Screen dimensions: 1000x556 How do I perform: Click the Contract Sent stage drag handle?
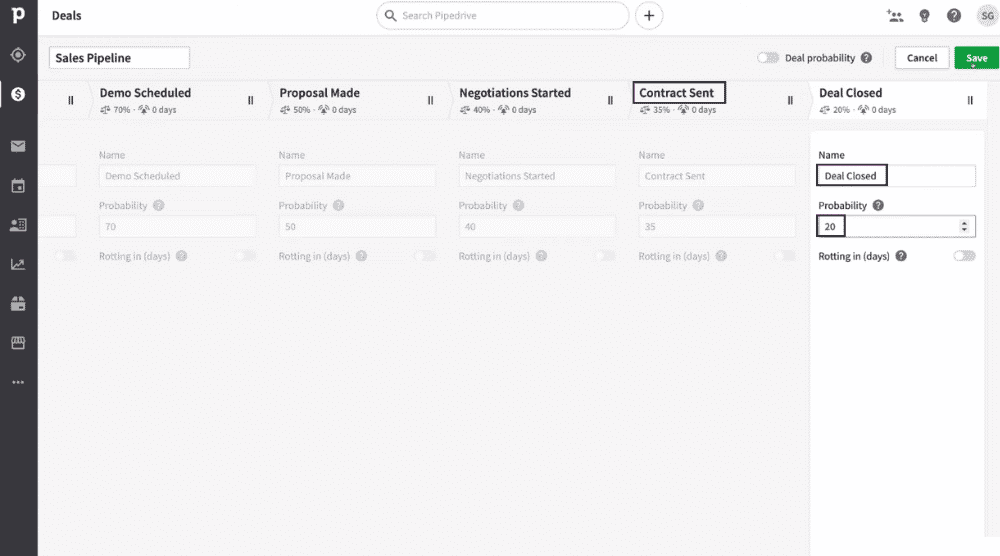[790, 100]
